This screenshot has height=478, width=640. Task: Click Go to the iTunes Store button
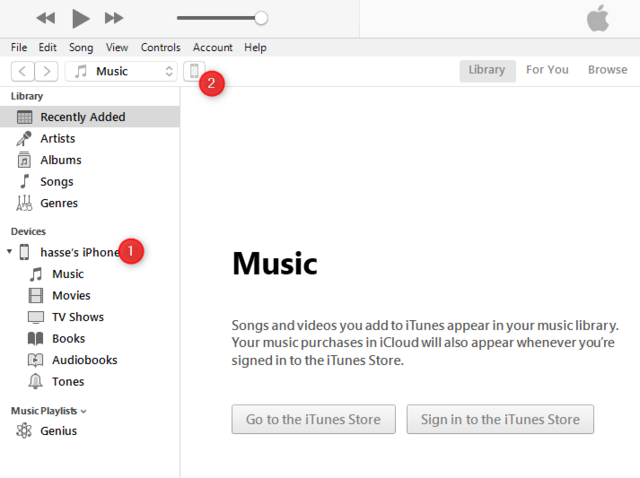click(313, 419)
